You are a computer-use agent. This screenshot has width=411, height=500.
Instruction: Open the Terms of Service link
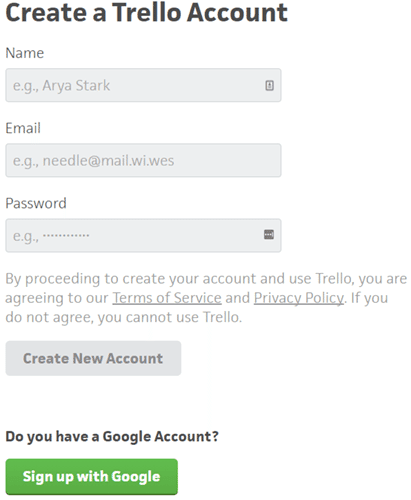tap(167, 298)
